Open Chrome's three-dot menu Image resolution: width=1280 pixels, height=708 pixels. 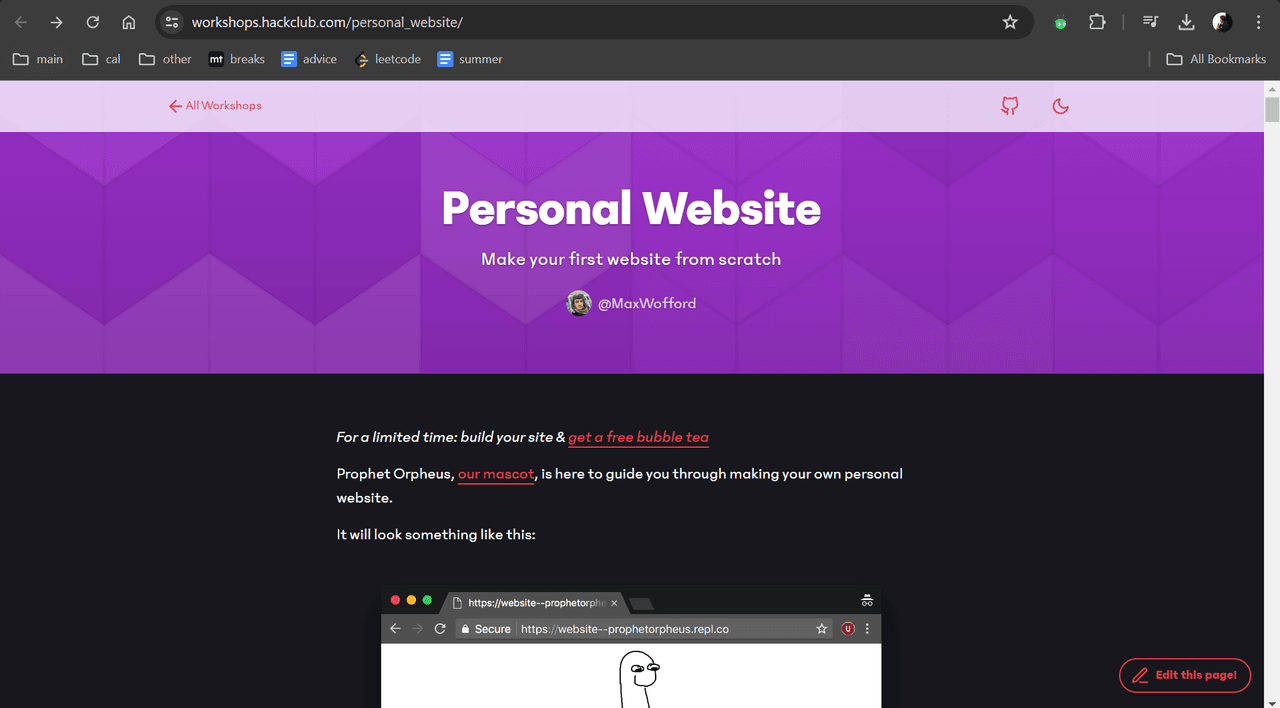point(1258,22)
